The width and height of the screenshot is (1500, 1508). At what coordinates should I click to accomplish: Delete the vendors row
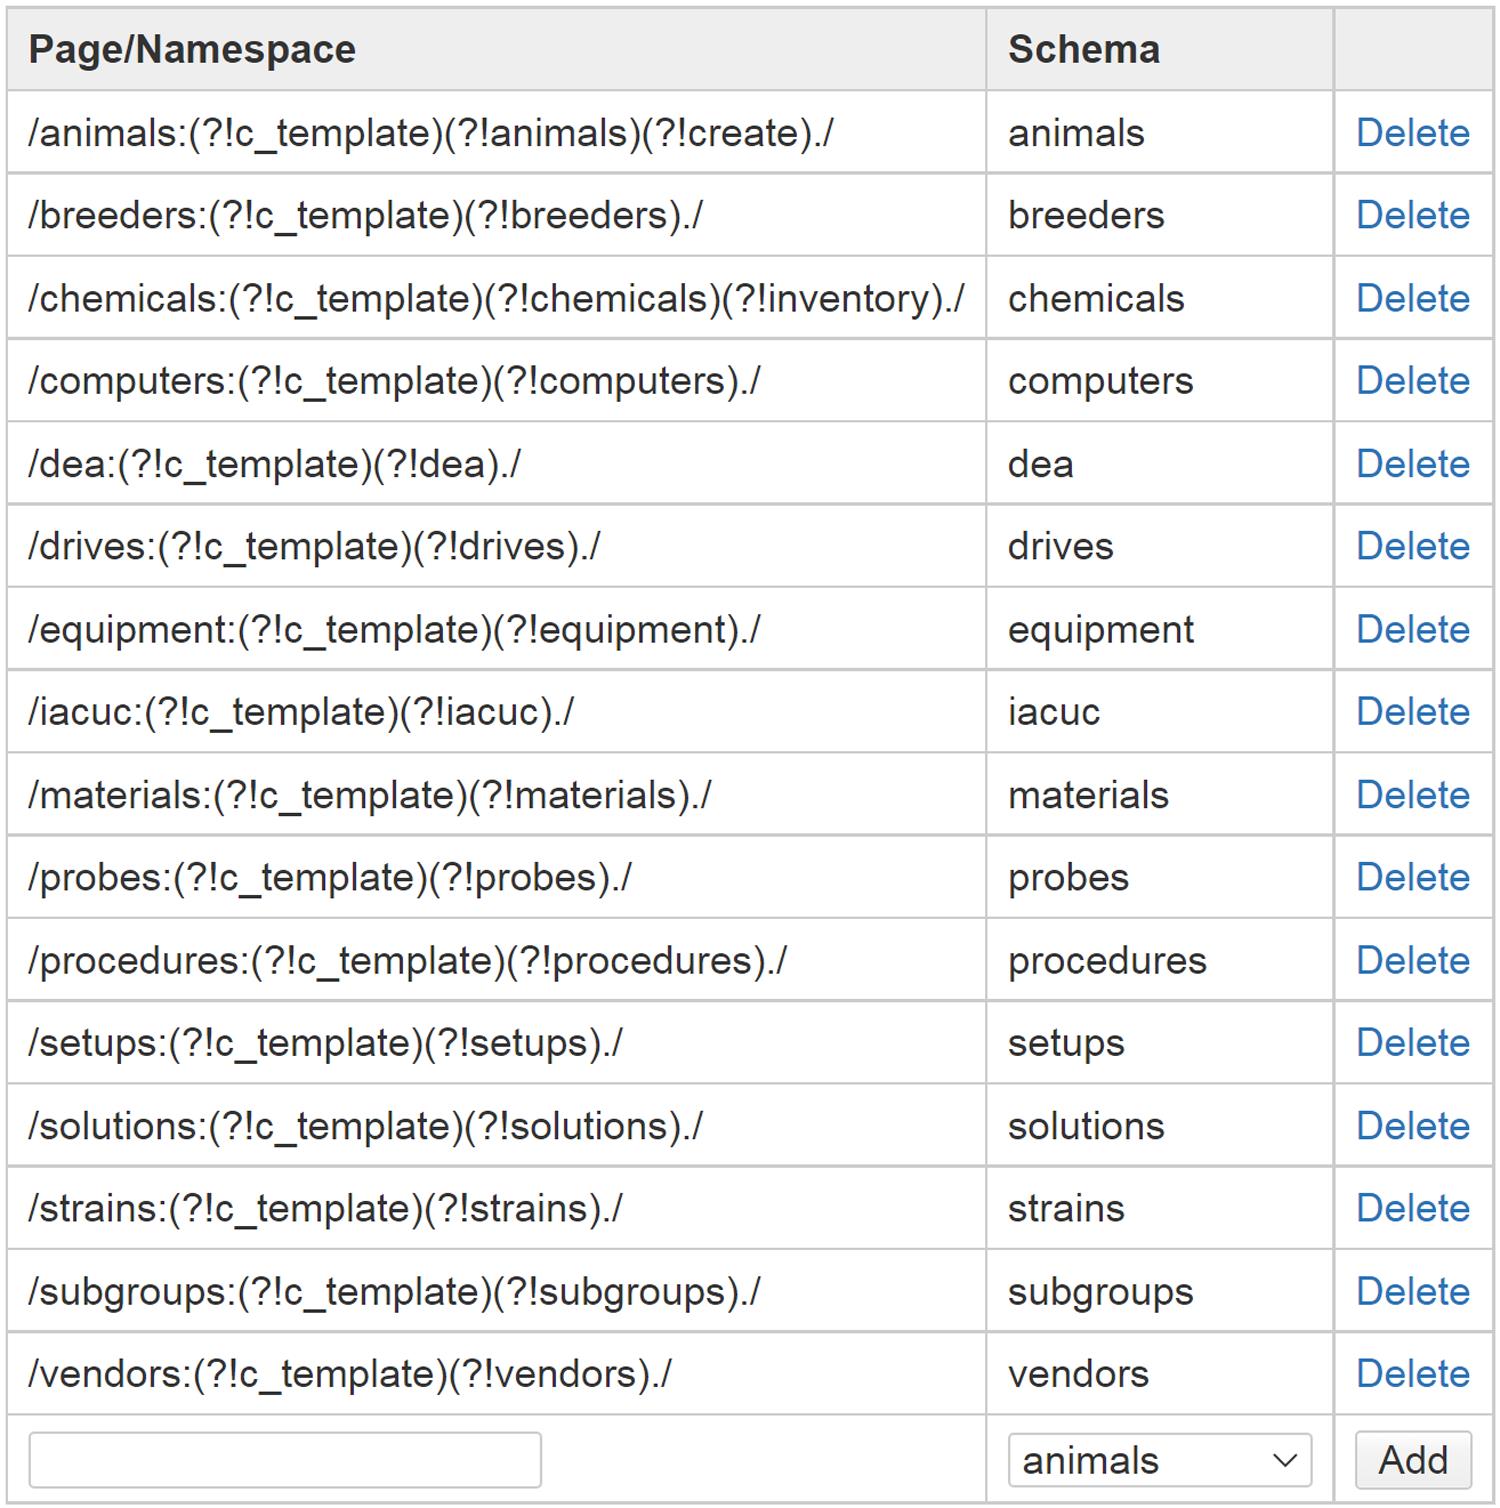click(x=1412, y=1374)
